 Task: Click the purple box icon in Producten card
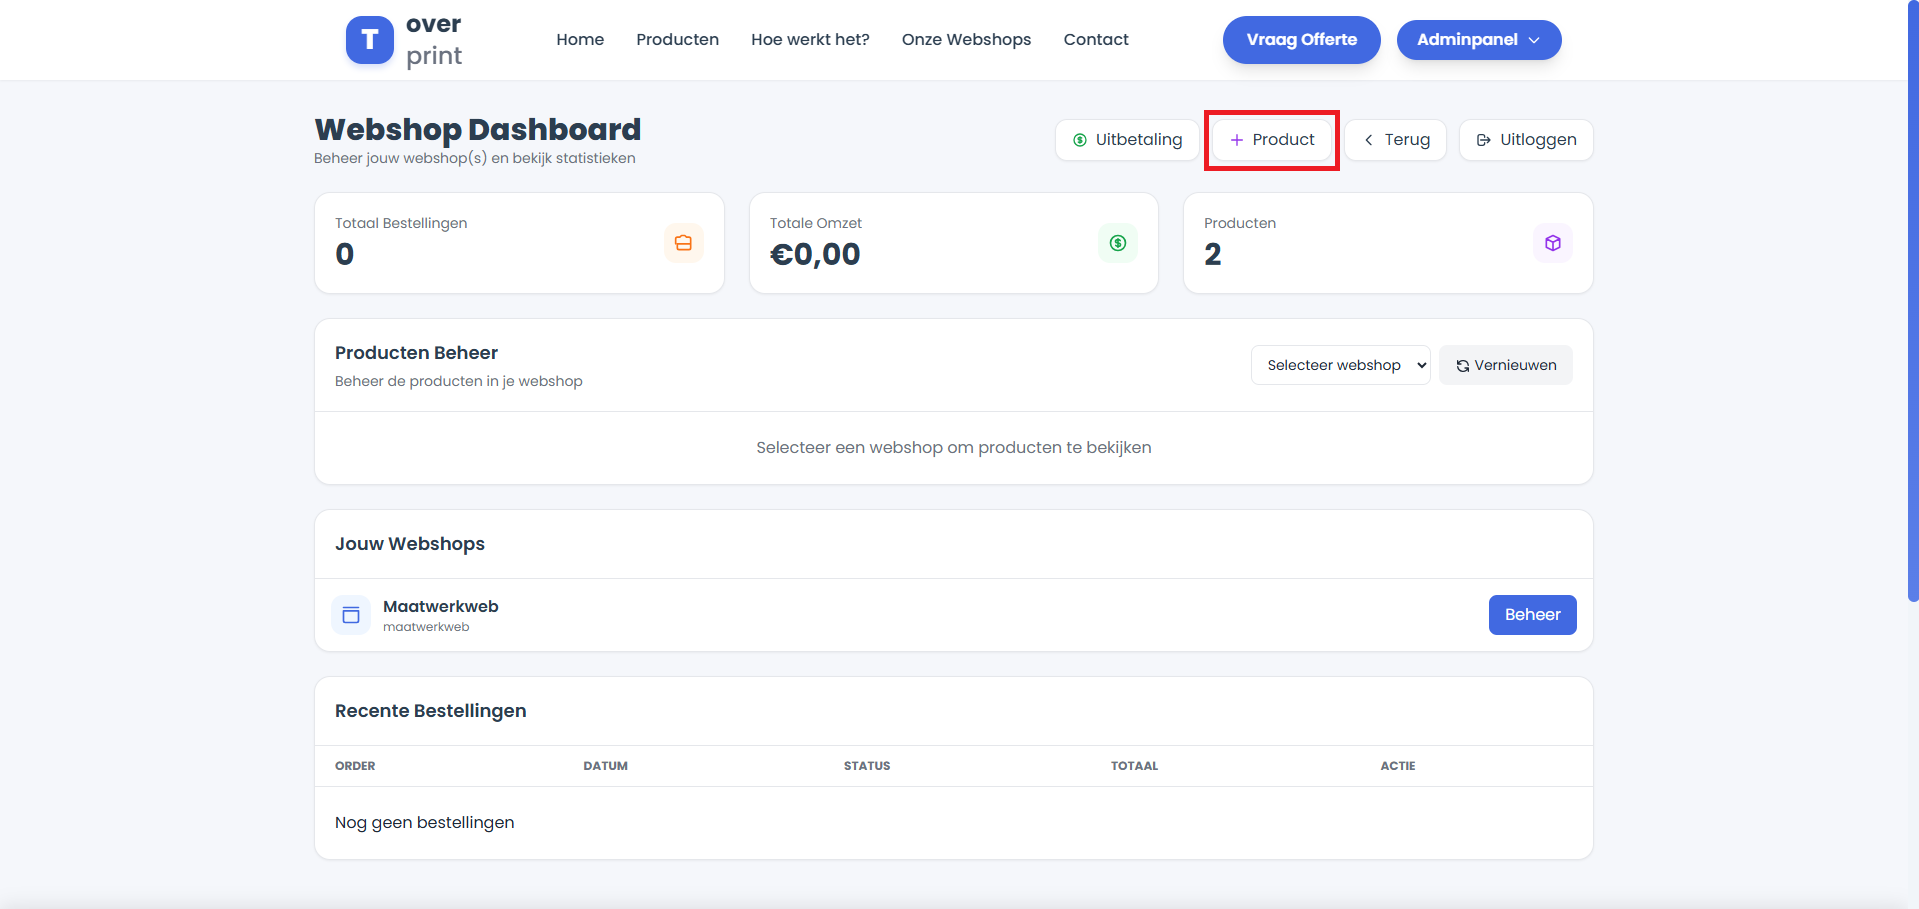pos(1552,243)
